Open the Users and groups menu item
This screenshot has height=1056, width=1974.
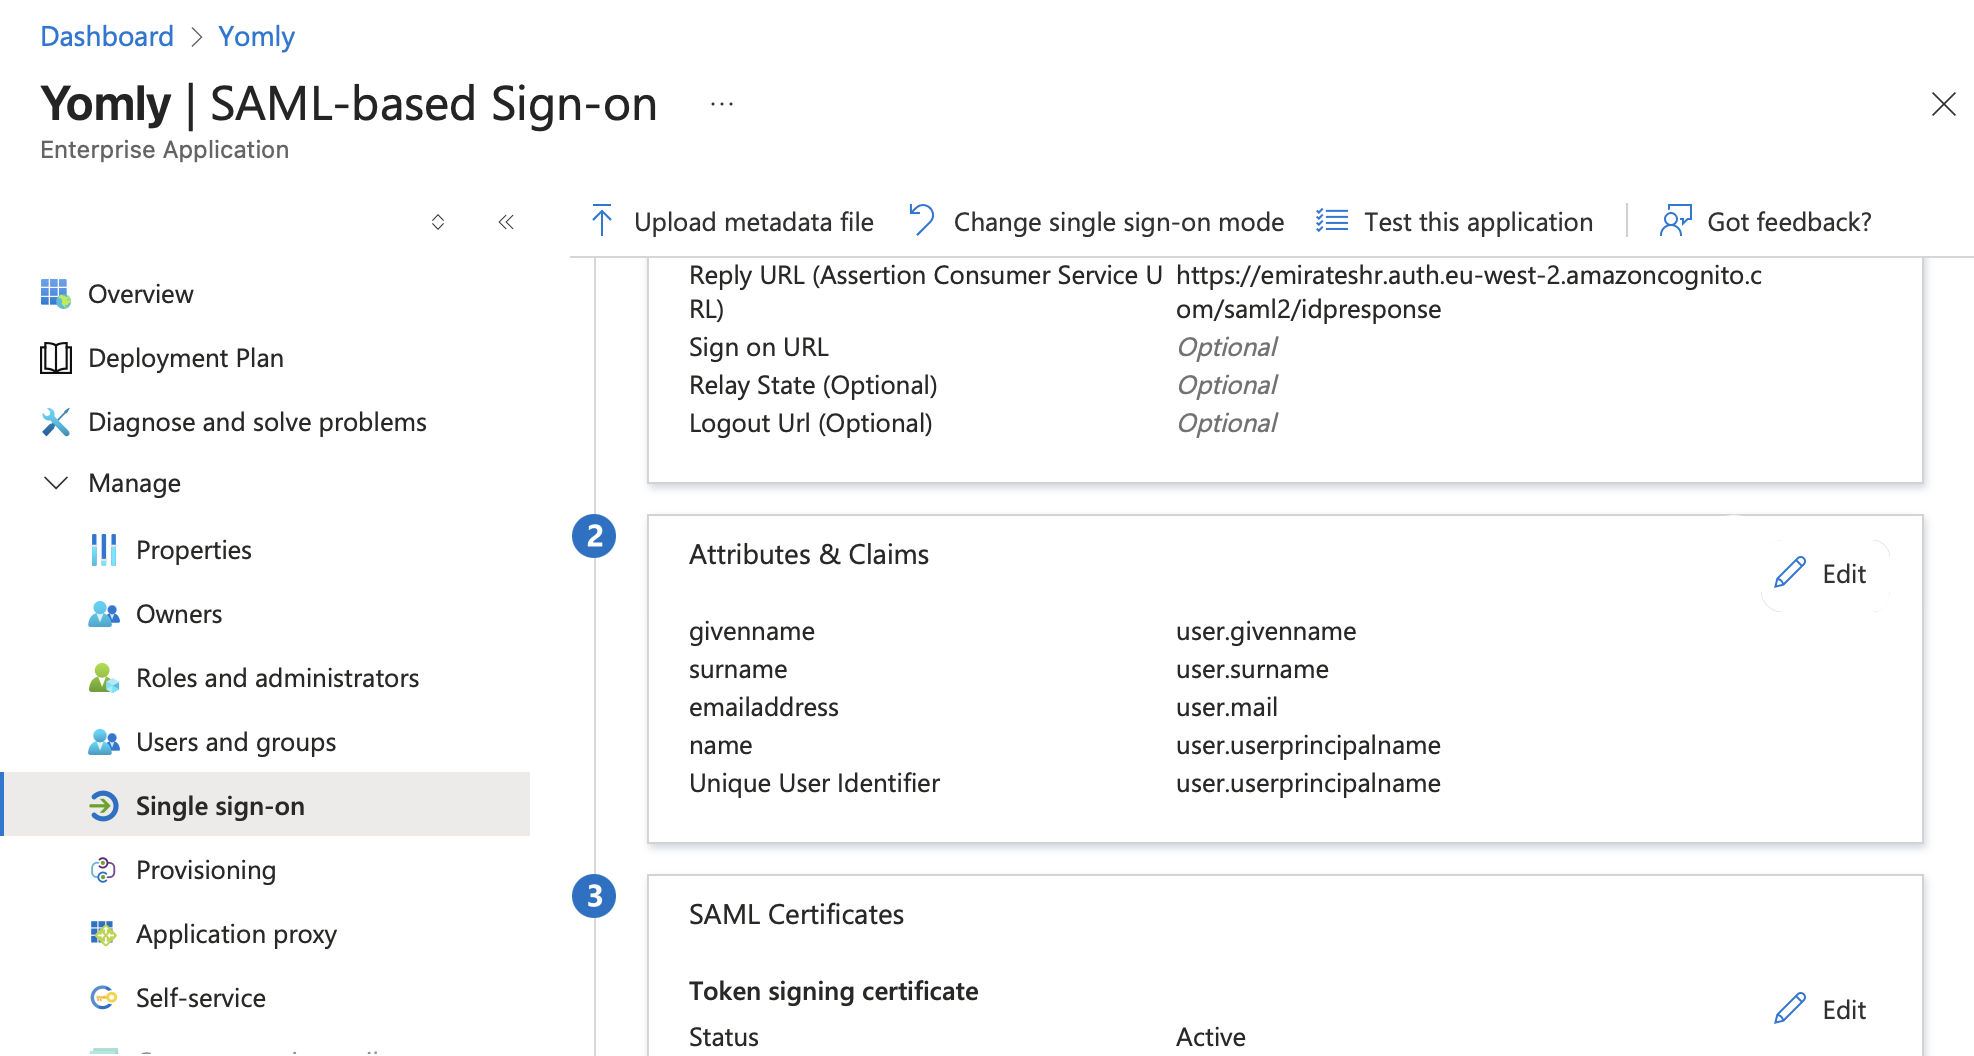236,742
